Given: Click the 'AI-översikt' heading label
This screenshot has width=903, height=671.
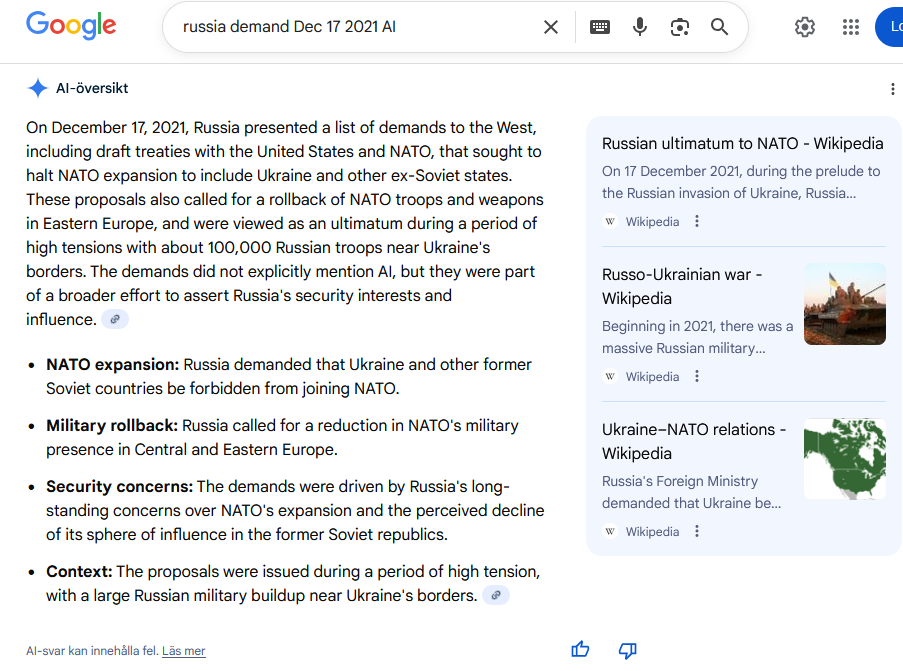Looking at the screenshot, I should click(x=92, y=88).
